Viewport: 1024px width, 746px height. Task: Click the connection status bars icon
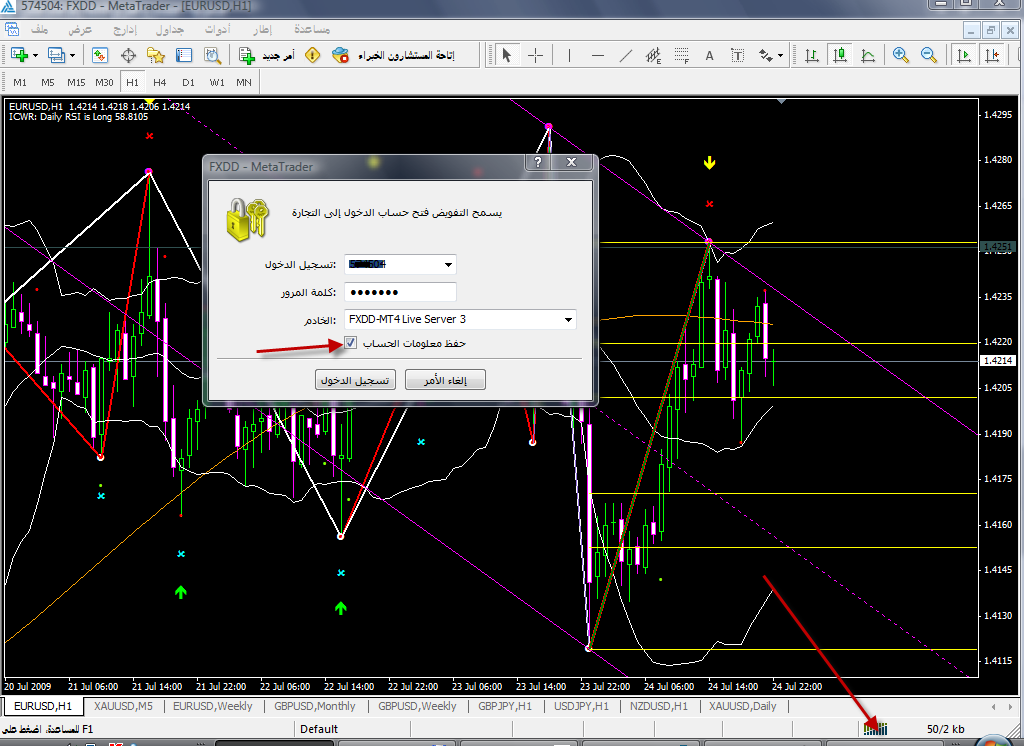point(876,728)
